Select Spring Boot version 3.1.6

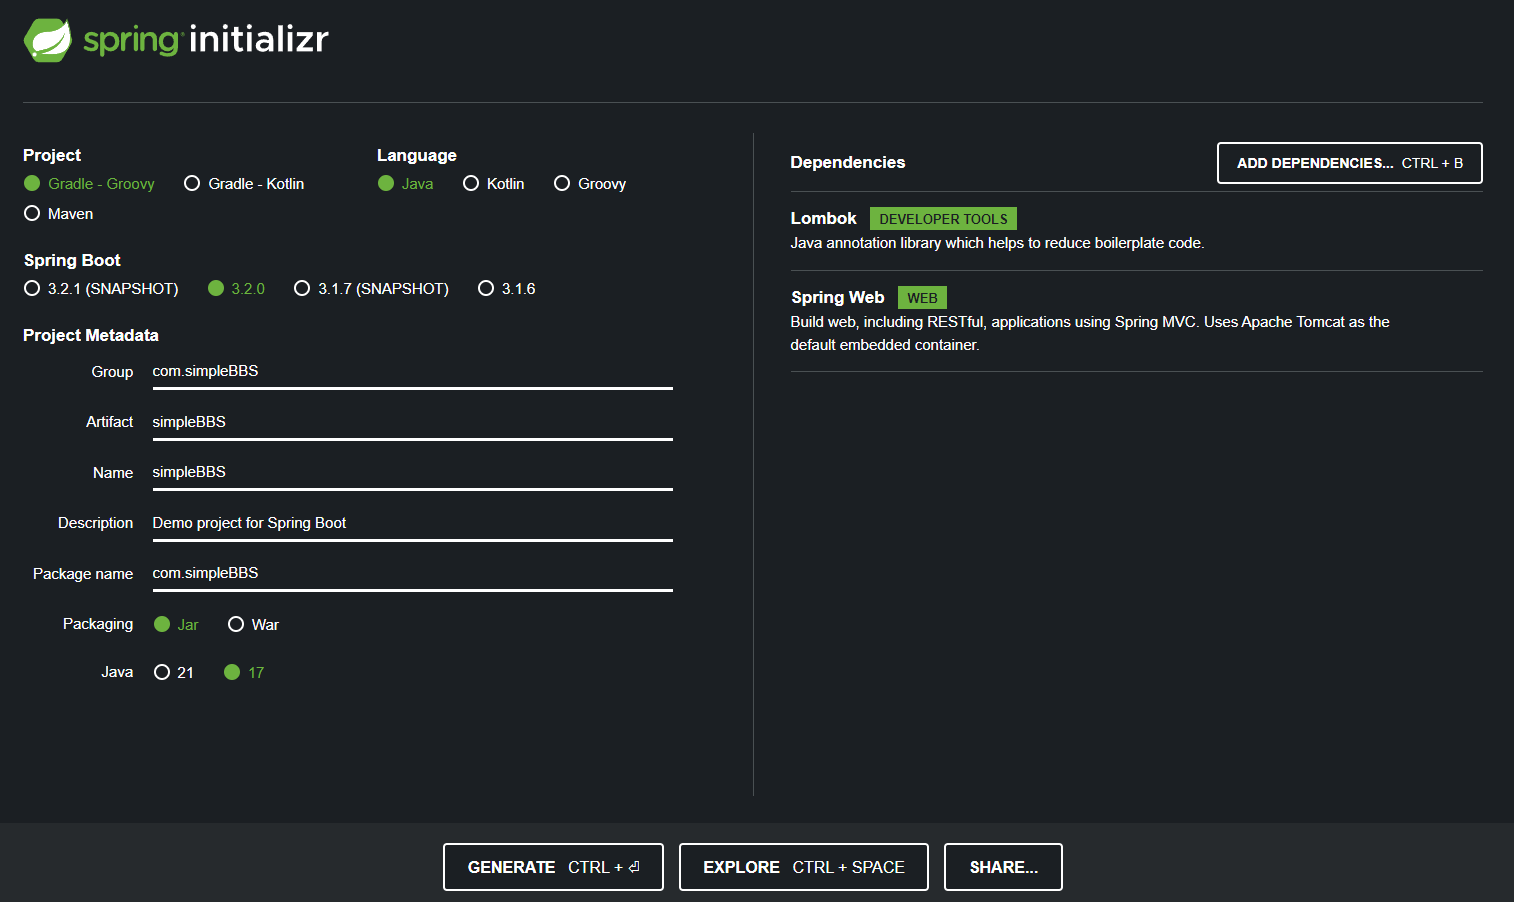pos(507,289)
